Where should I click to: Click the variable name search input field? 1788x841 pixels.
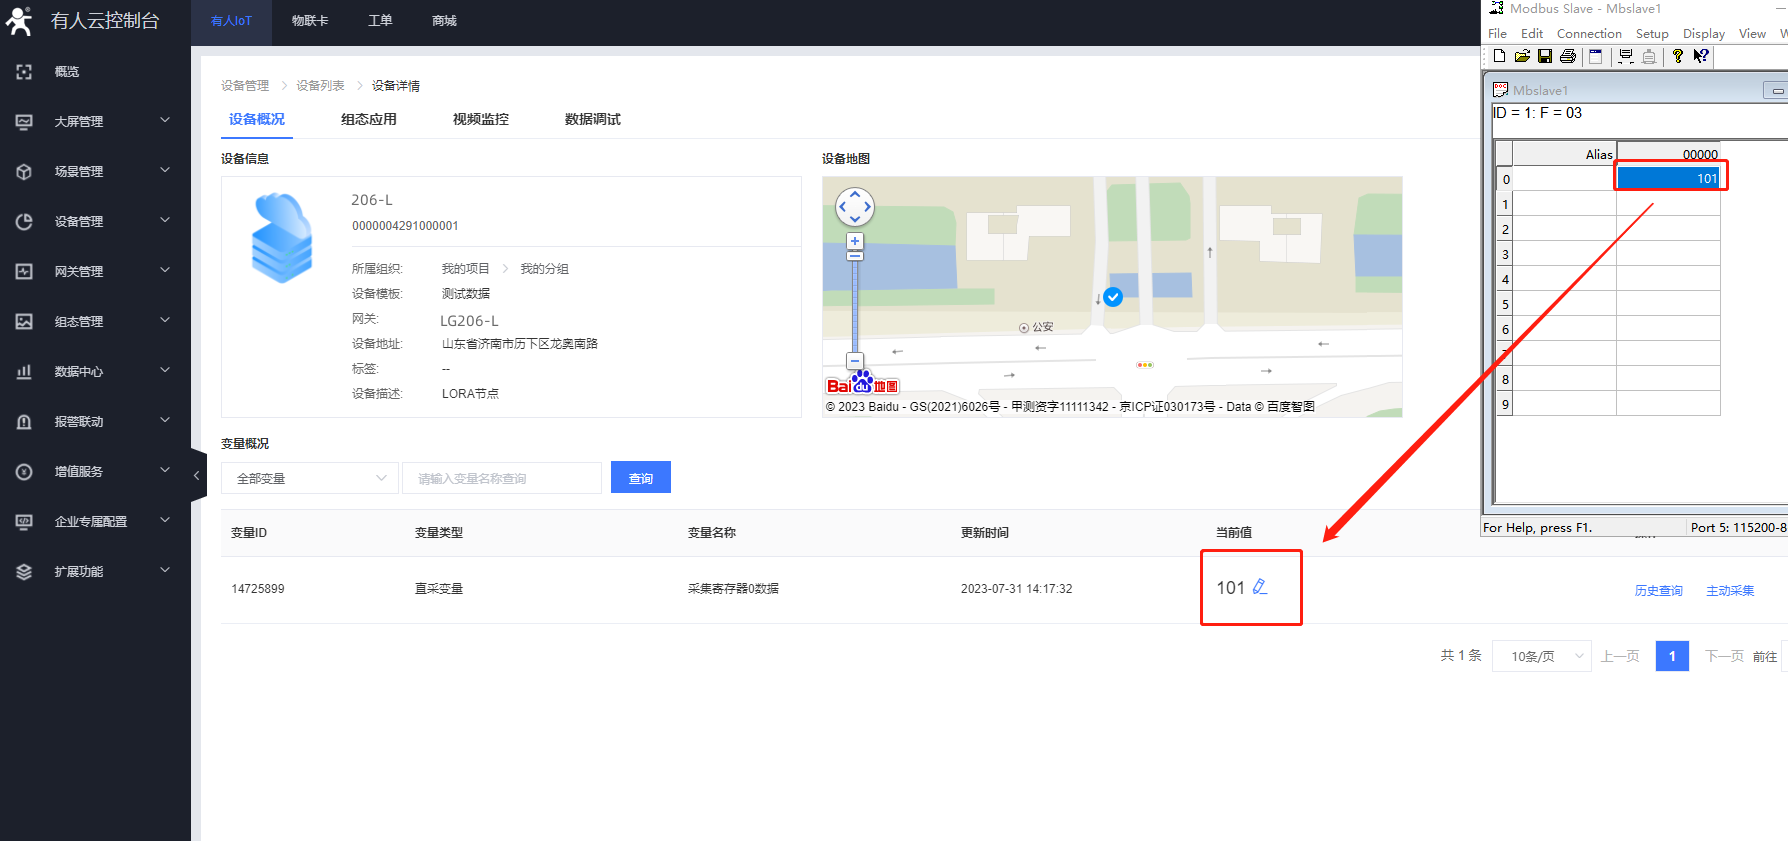pos(501,478)
